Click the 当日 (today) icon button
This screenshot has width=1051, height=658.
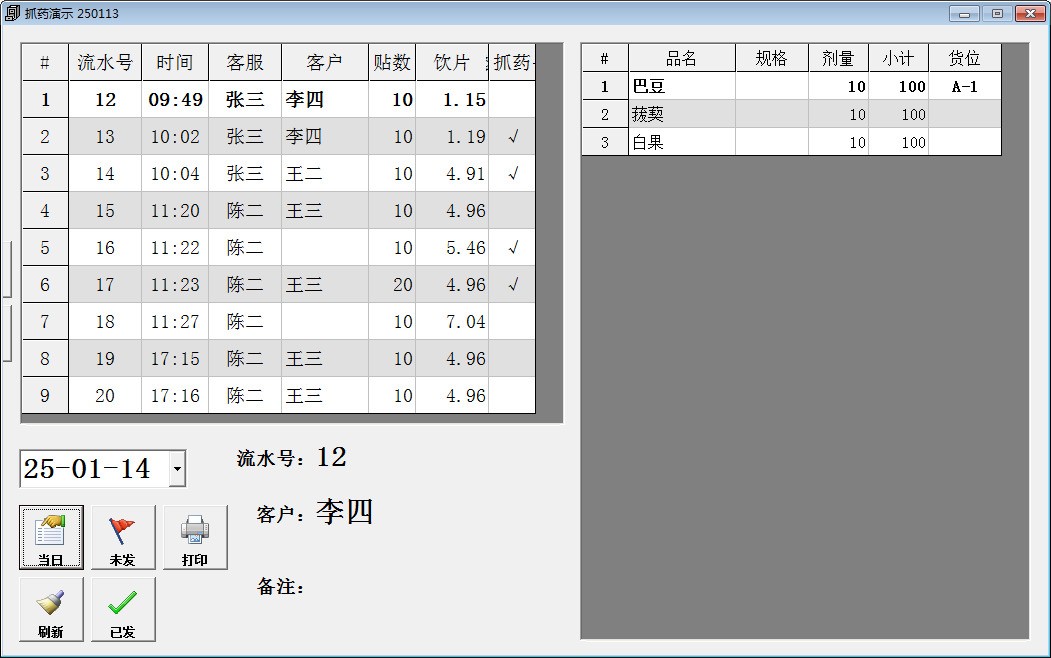click(51, 537)
